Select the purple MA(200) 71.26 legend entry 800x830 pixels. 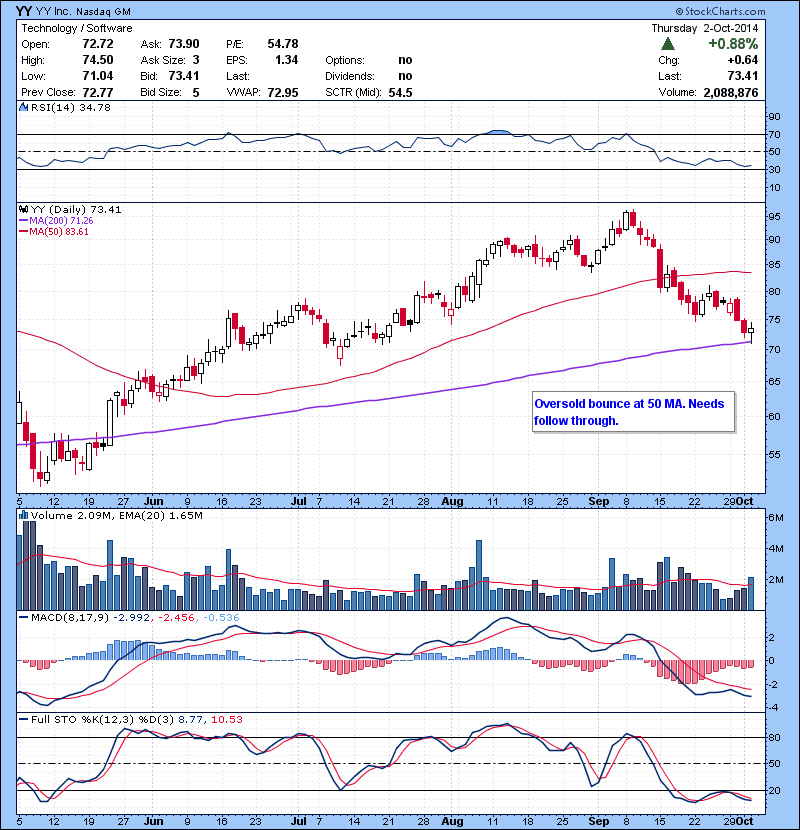click(56, 221)
